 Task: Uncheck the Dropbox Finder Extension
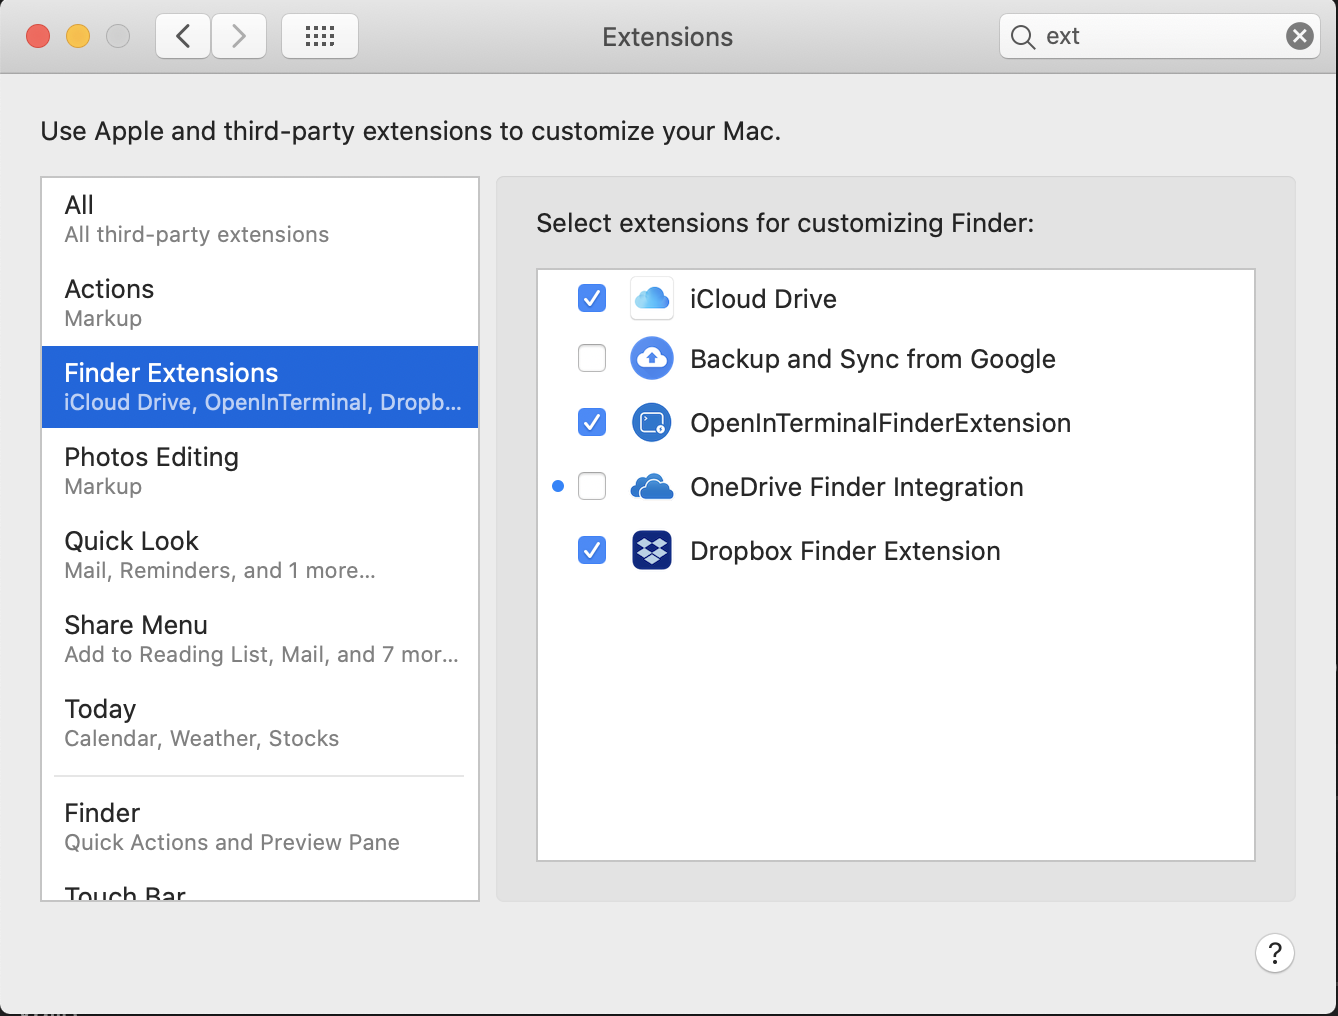pyautogui.click(x=592, y=550)
